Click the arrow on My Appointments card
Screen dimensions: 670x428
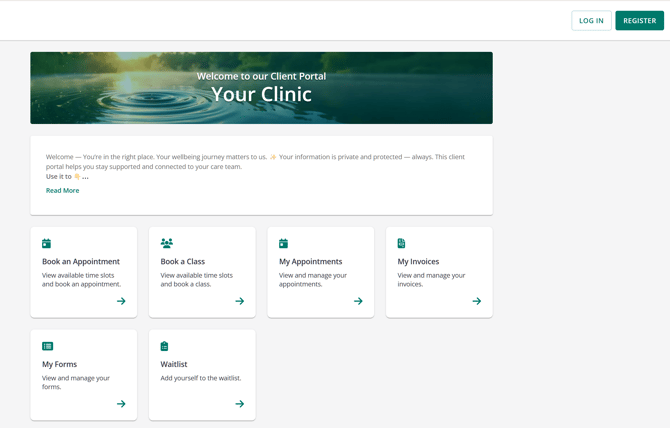(358, 301)
